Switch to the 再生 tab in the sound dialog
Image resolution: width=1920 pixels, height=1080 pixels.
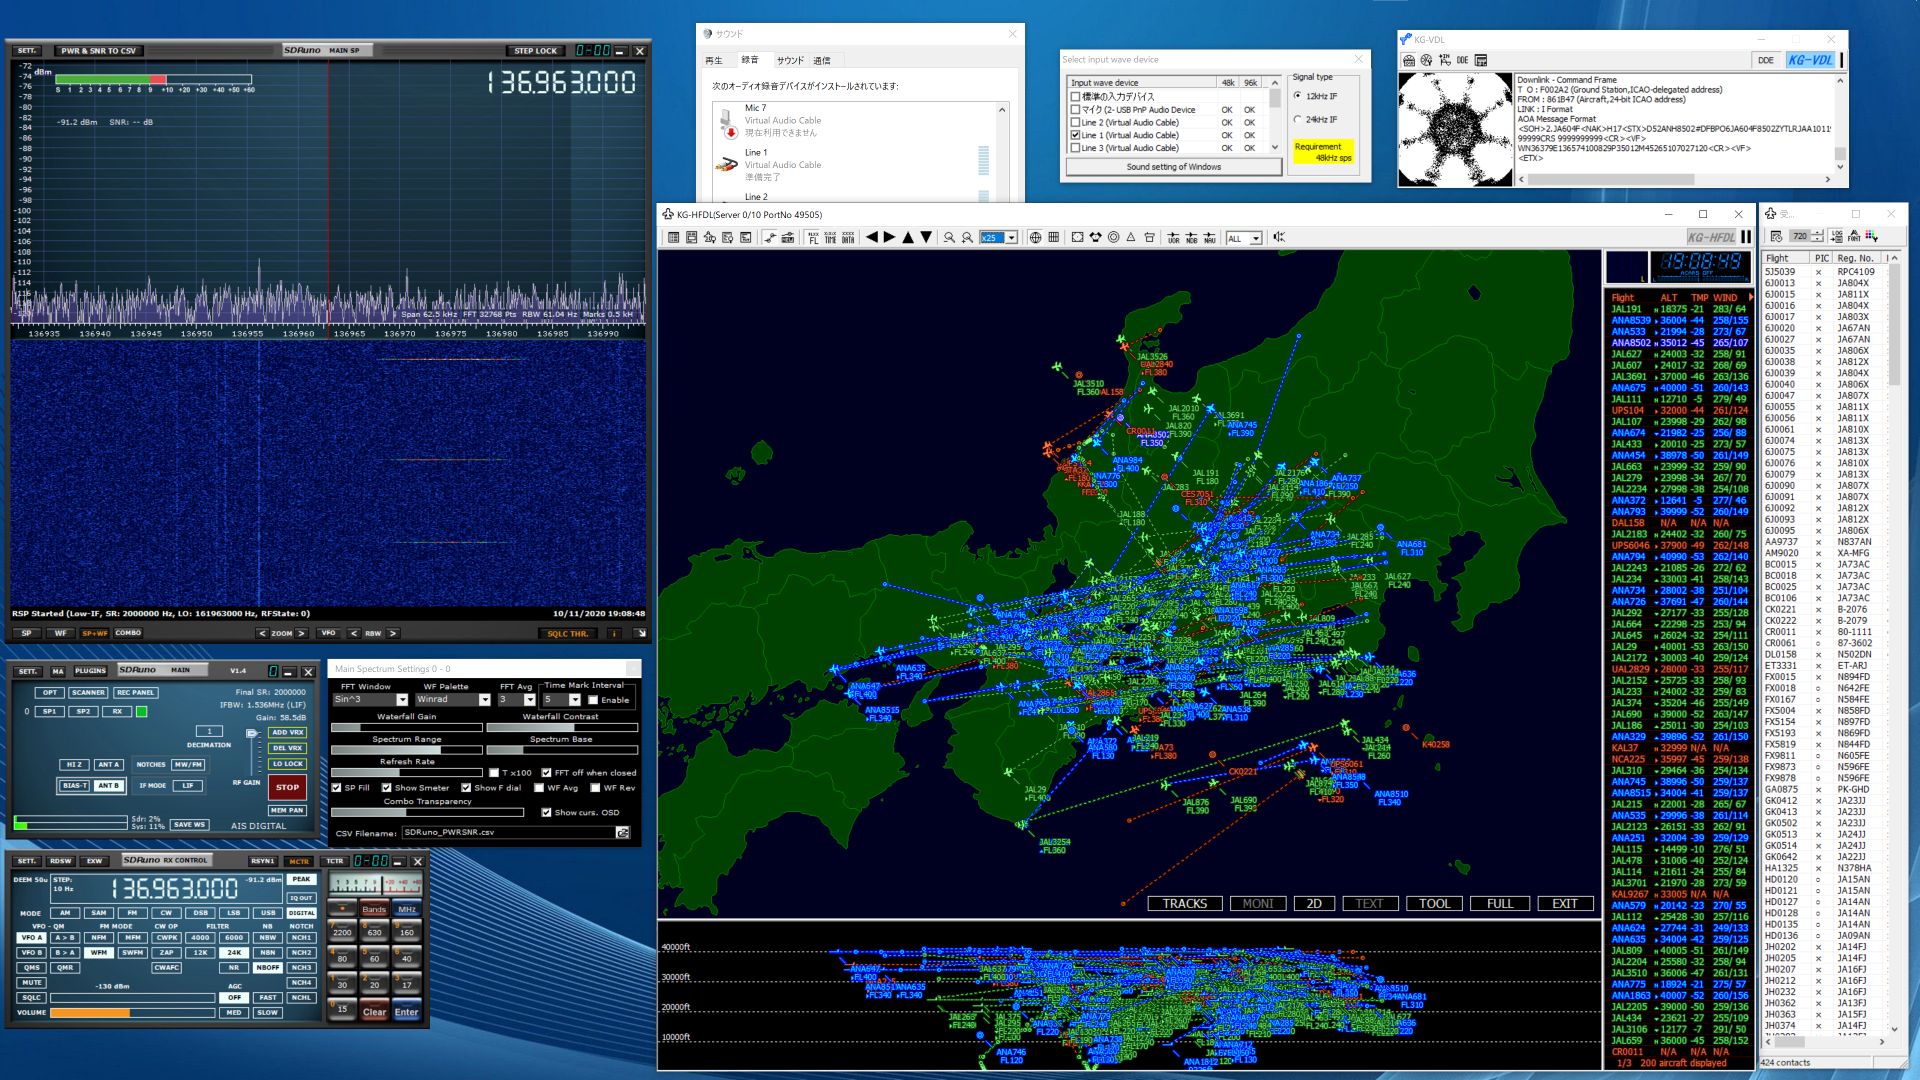coord(714,61)
